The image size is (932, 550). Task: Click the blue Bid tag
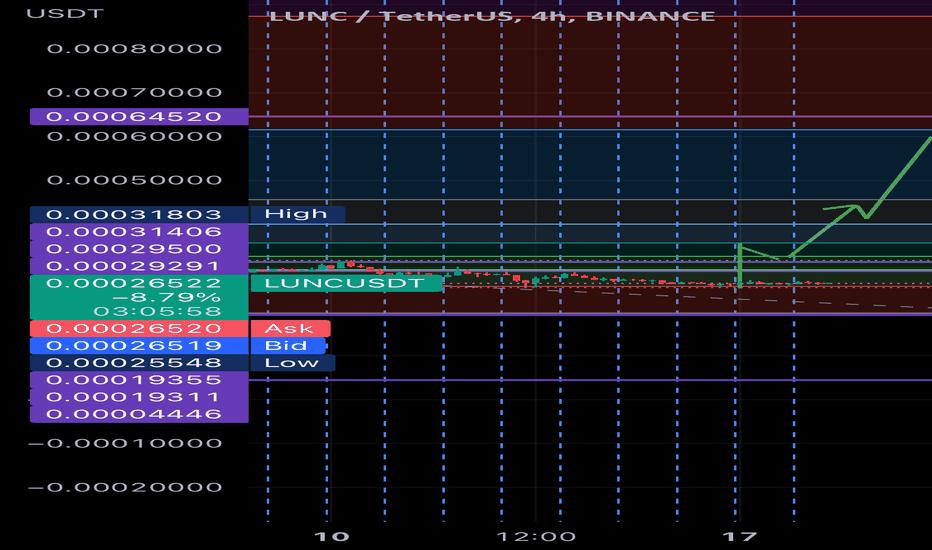coord(288,345)
